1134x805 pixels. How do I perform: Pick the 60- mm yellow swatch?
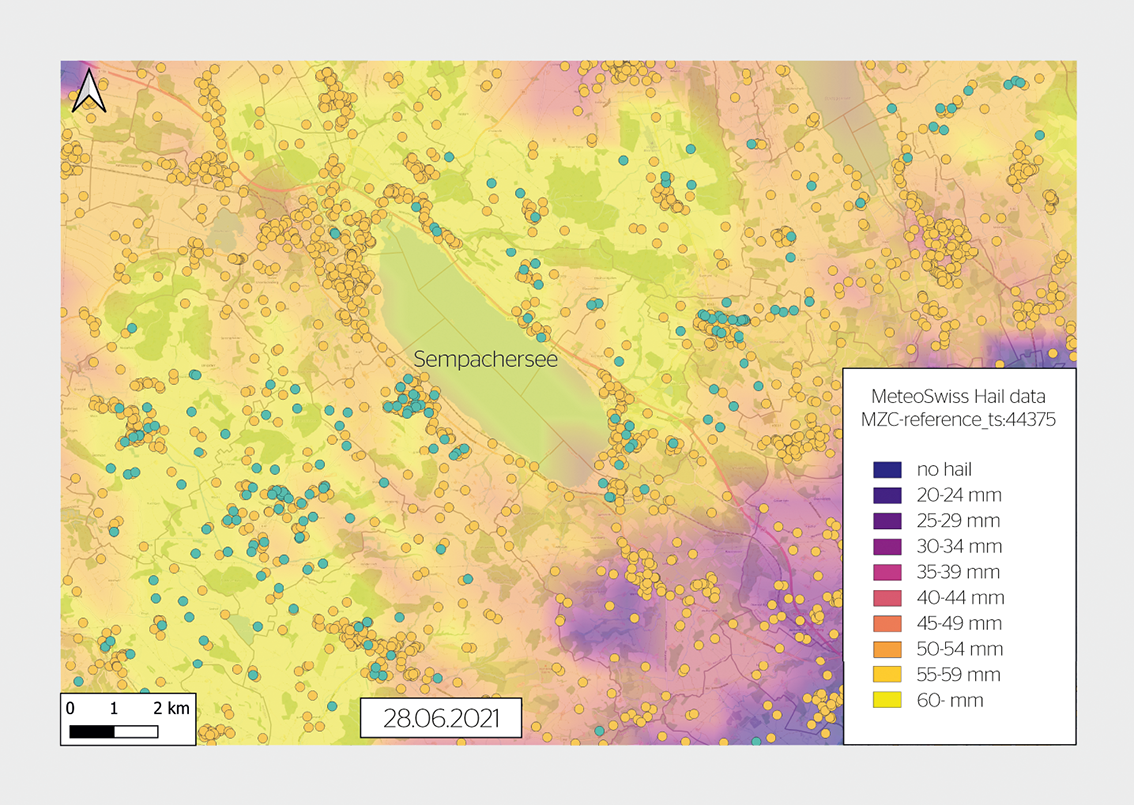point(887,700)
